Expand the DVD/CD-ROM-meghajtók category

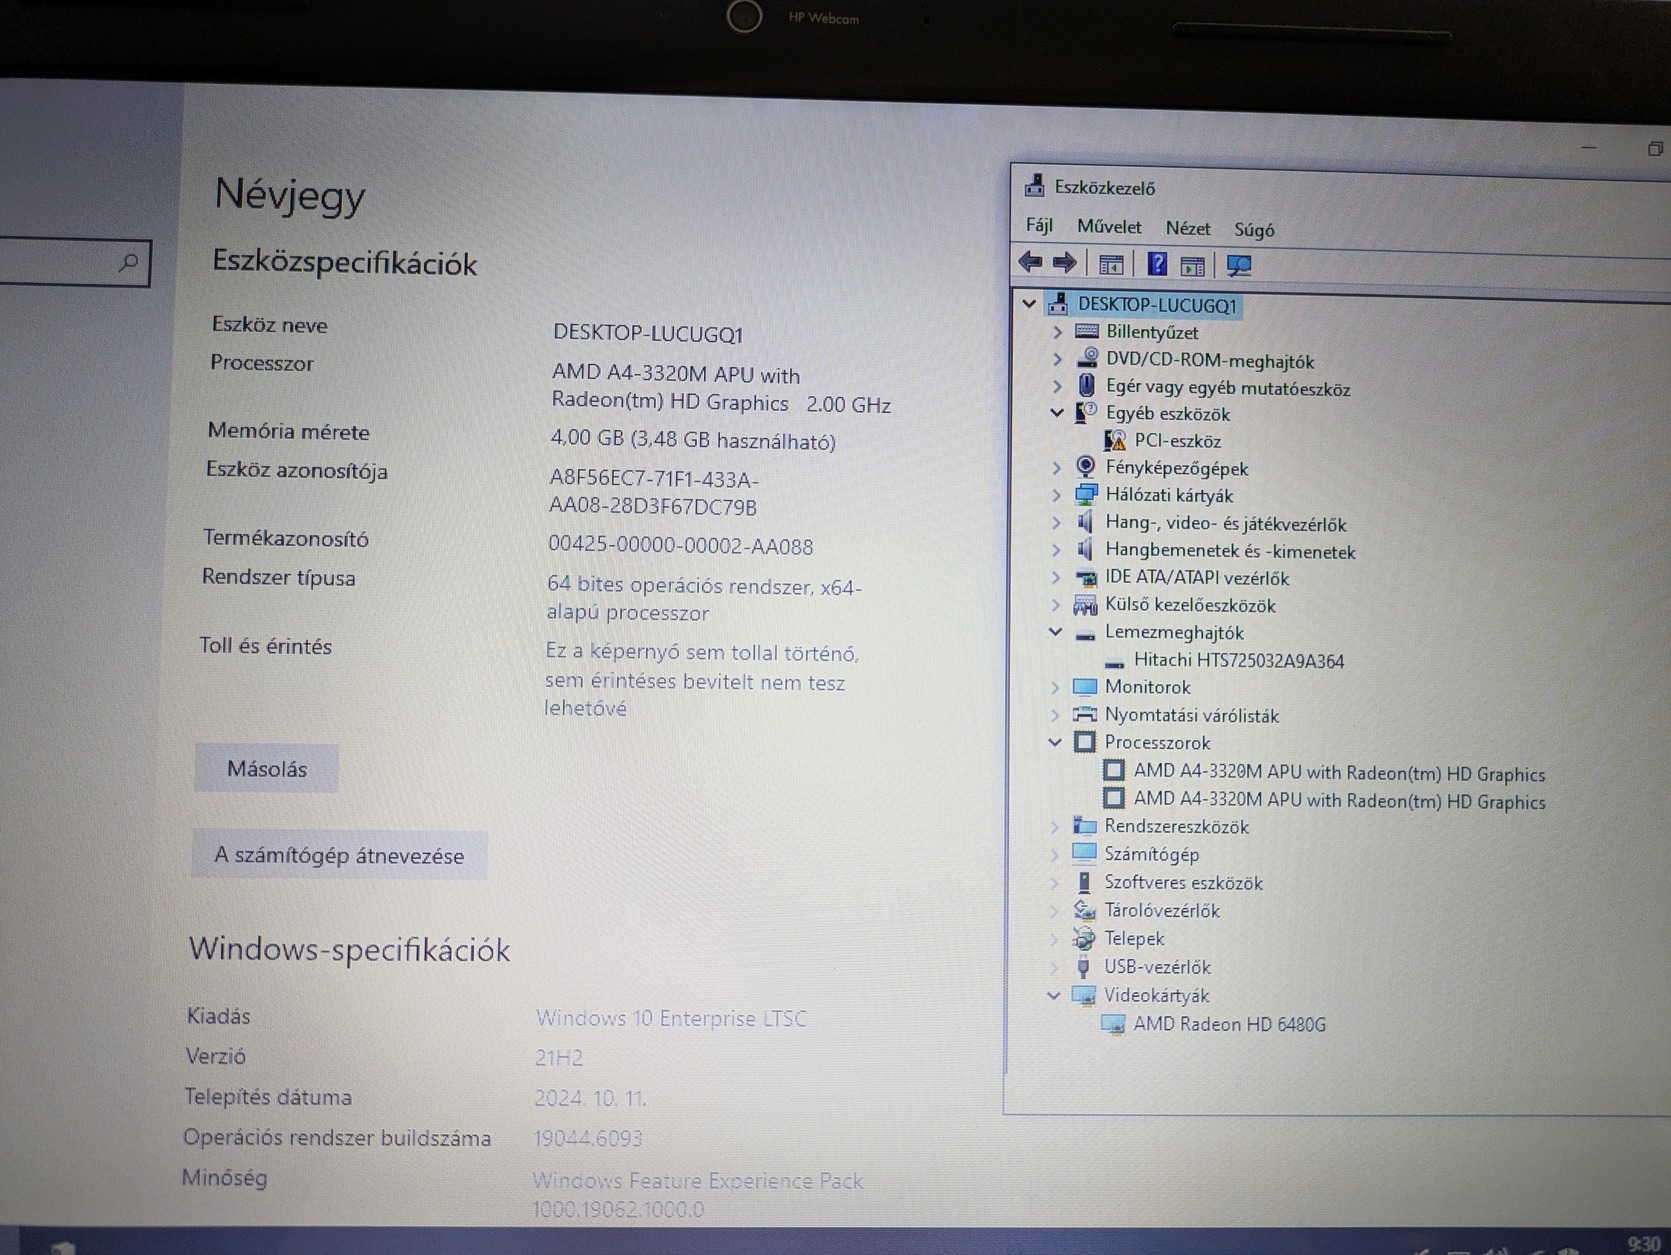[1058, 358]
